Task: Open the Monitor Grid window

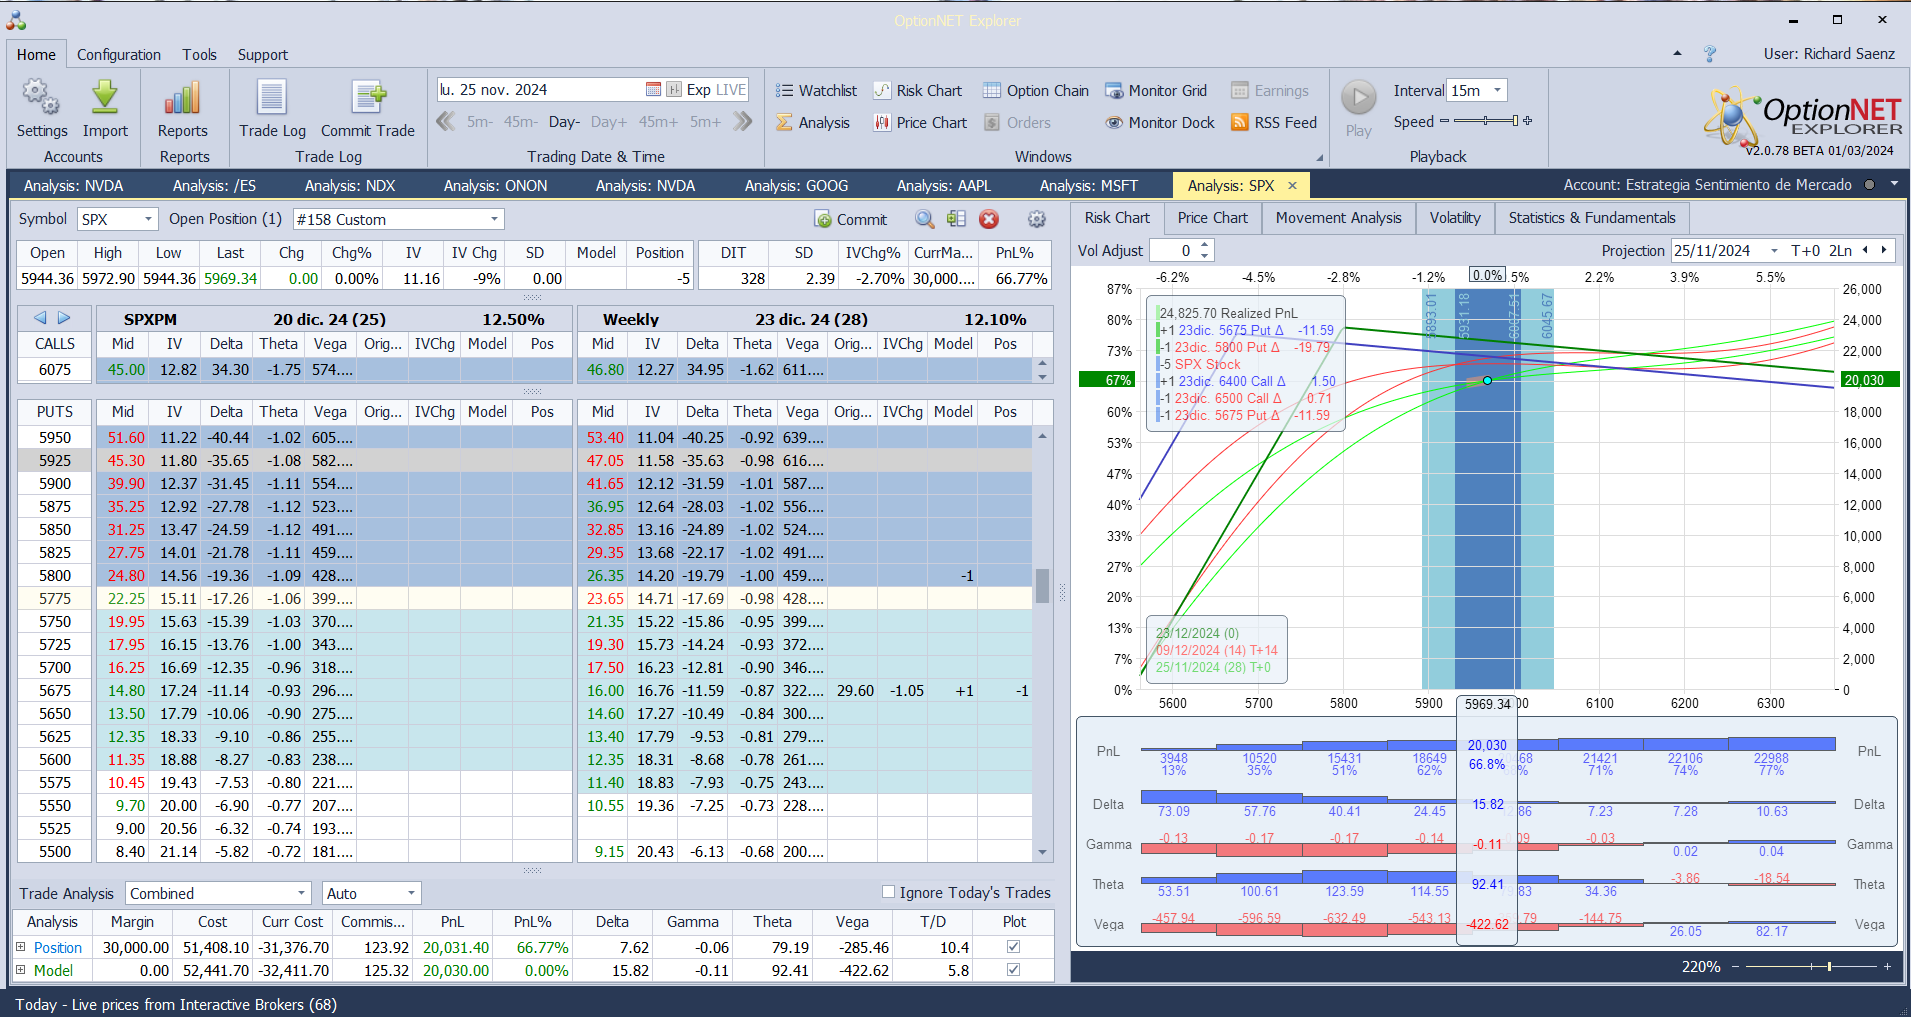Action: [x=1156, y=91]
